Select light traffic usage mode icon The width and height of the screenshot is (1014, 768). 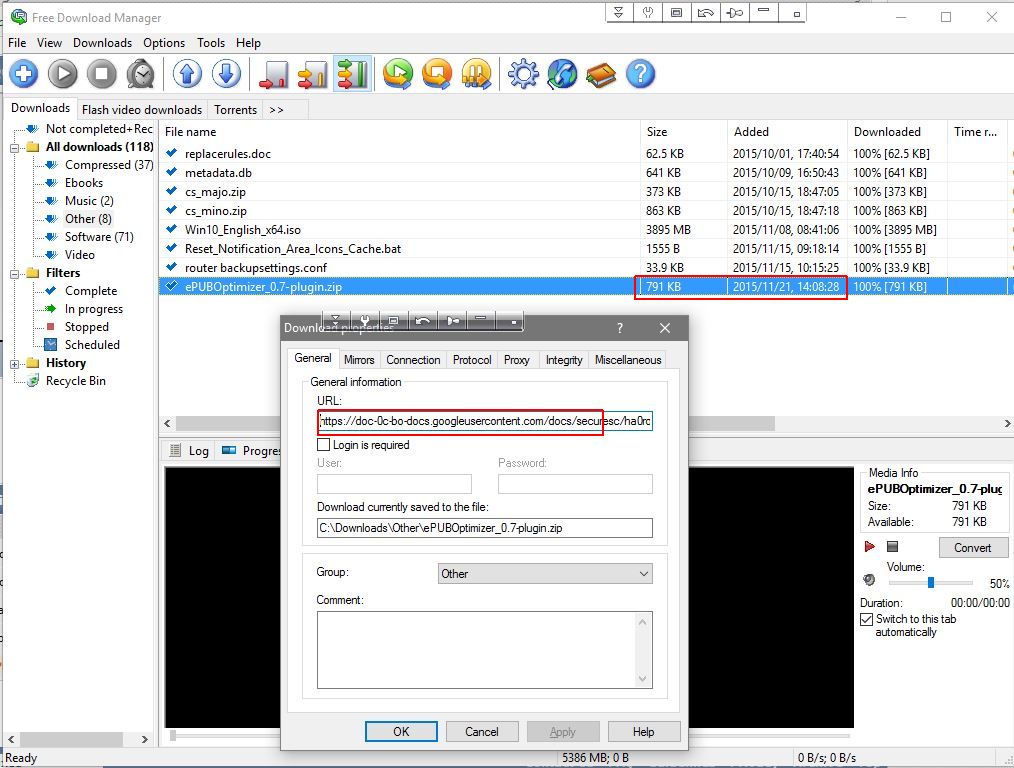click(274, 74)
